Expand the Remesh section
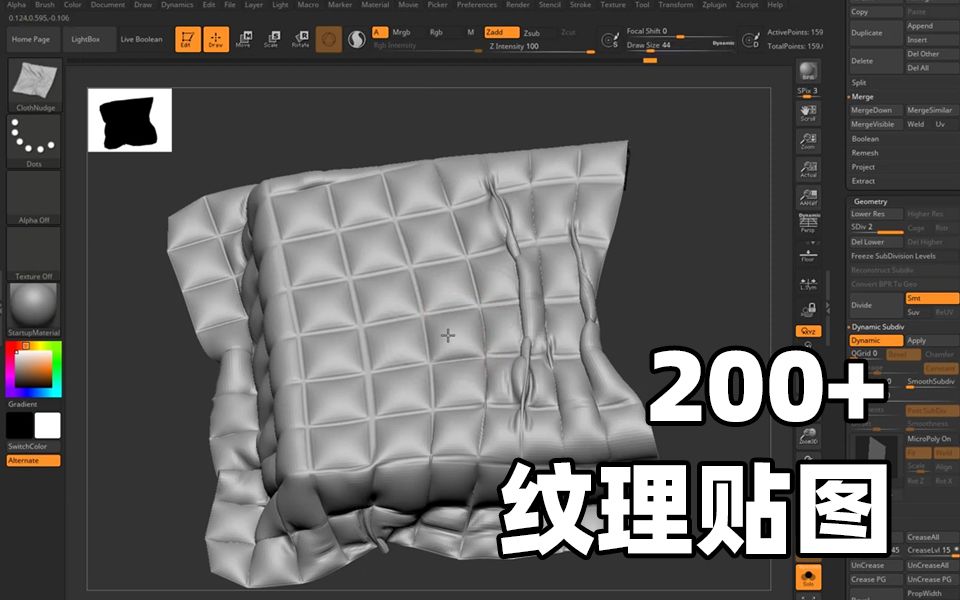The height and width of the screenshot is (600, 960). tap(864, 153)
